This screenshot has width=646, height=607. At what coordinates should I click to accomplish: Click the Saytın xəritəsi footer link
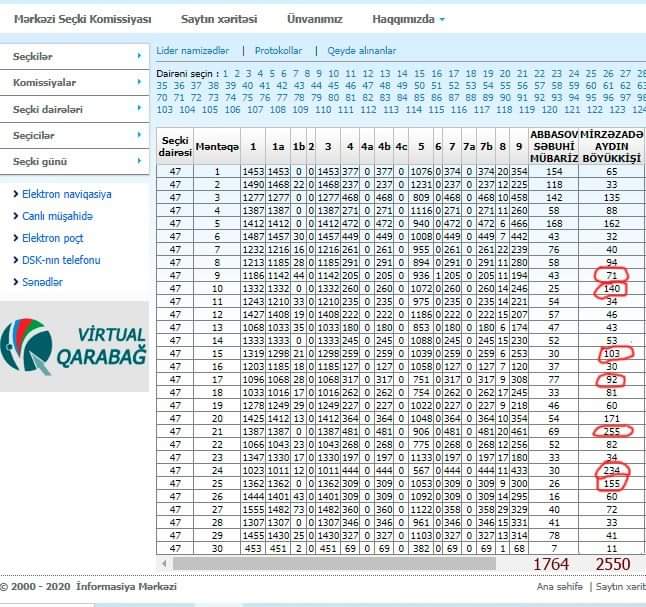[x=620, y=586]
